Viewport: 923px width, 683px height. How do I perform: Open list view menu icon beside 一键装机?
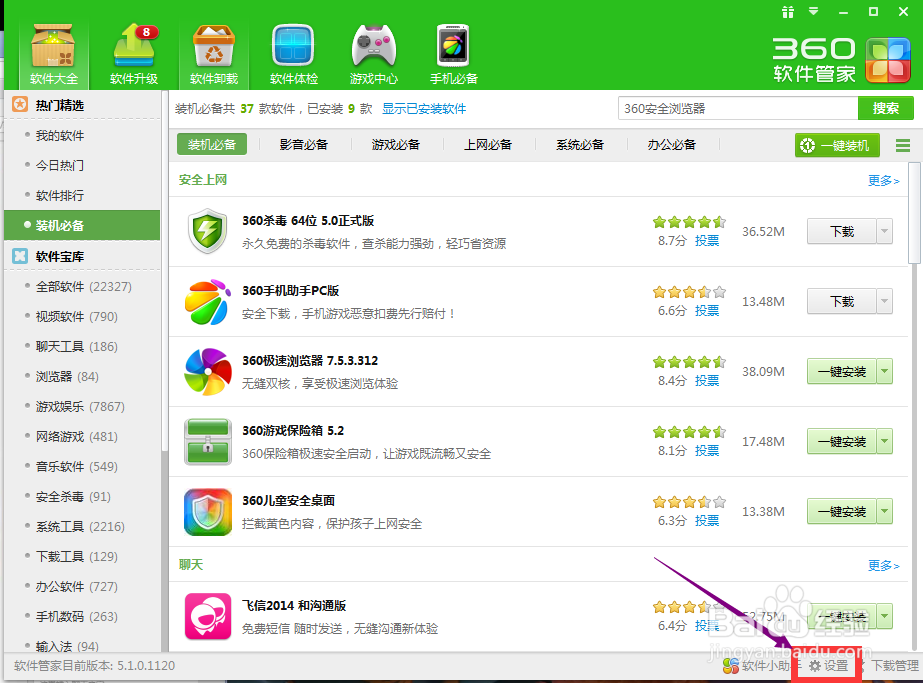click(x=902, y=145)
